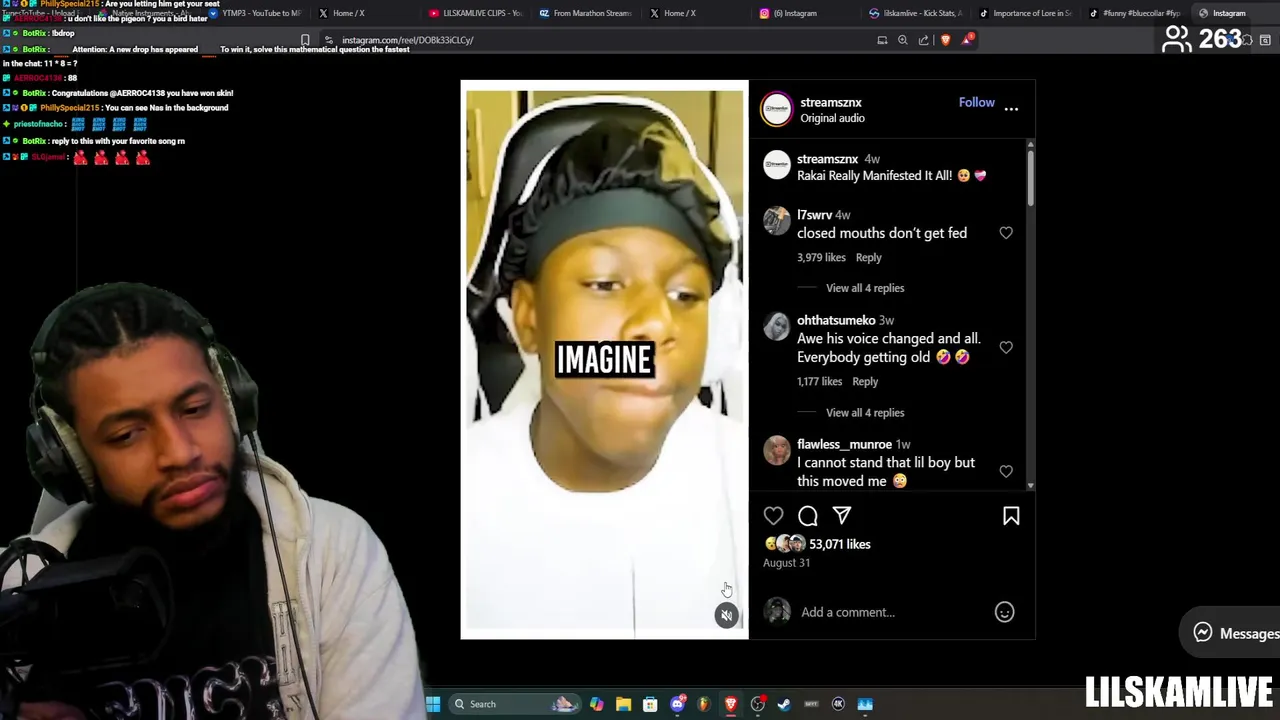Open streamsznx username link in header
Image resolution: width=1280 pixels, height=720 pixels.
pyautogui.click(x=831, y=102)
